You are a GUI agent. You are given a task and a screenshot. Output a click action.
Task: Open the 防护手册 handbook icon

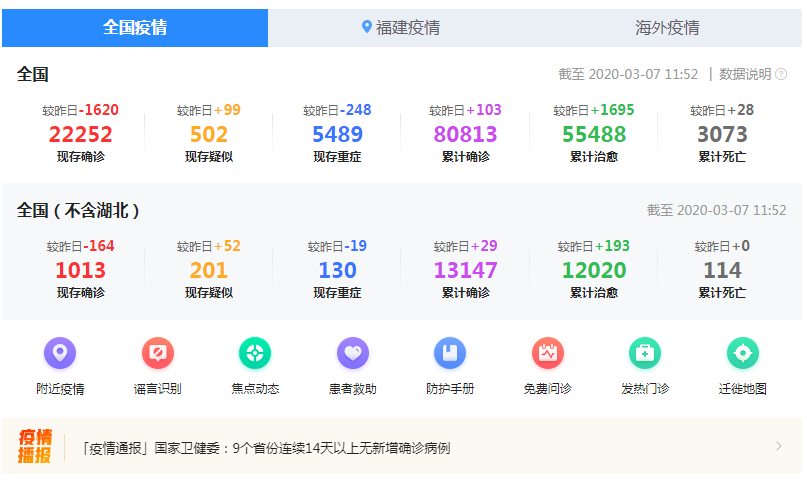point(450,353)
